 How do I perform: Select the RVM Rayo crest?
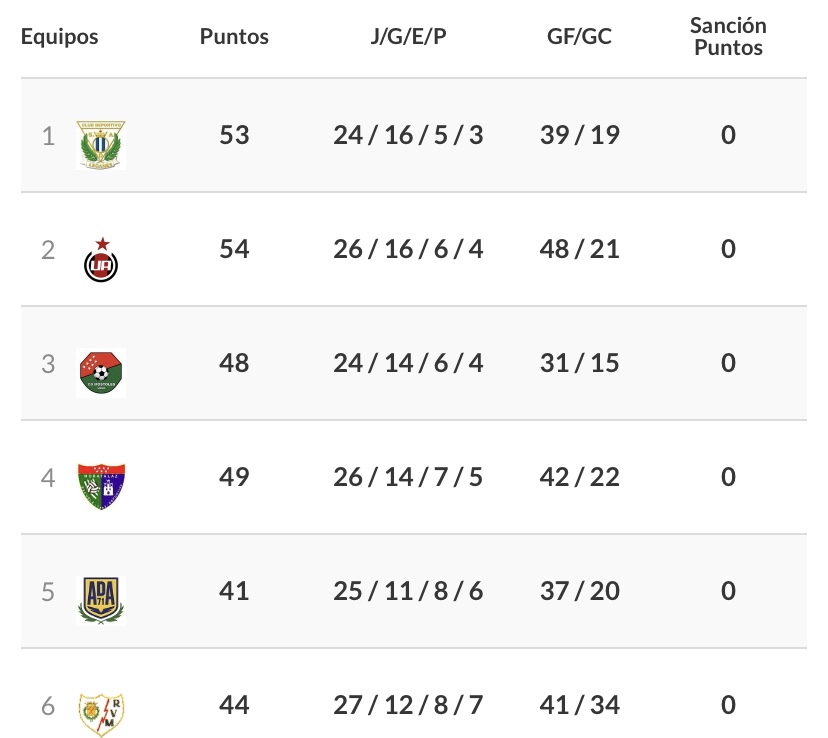101,712
